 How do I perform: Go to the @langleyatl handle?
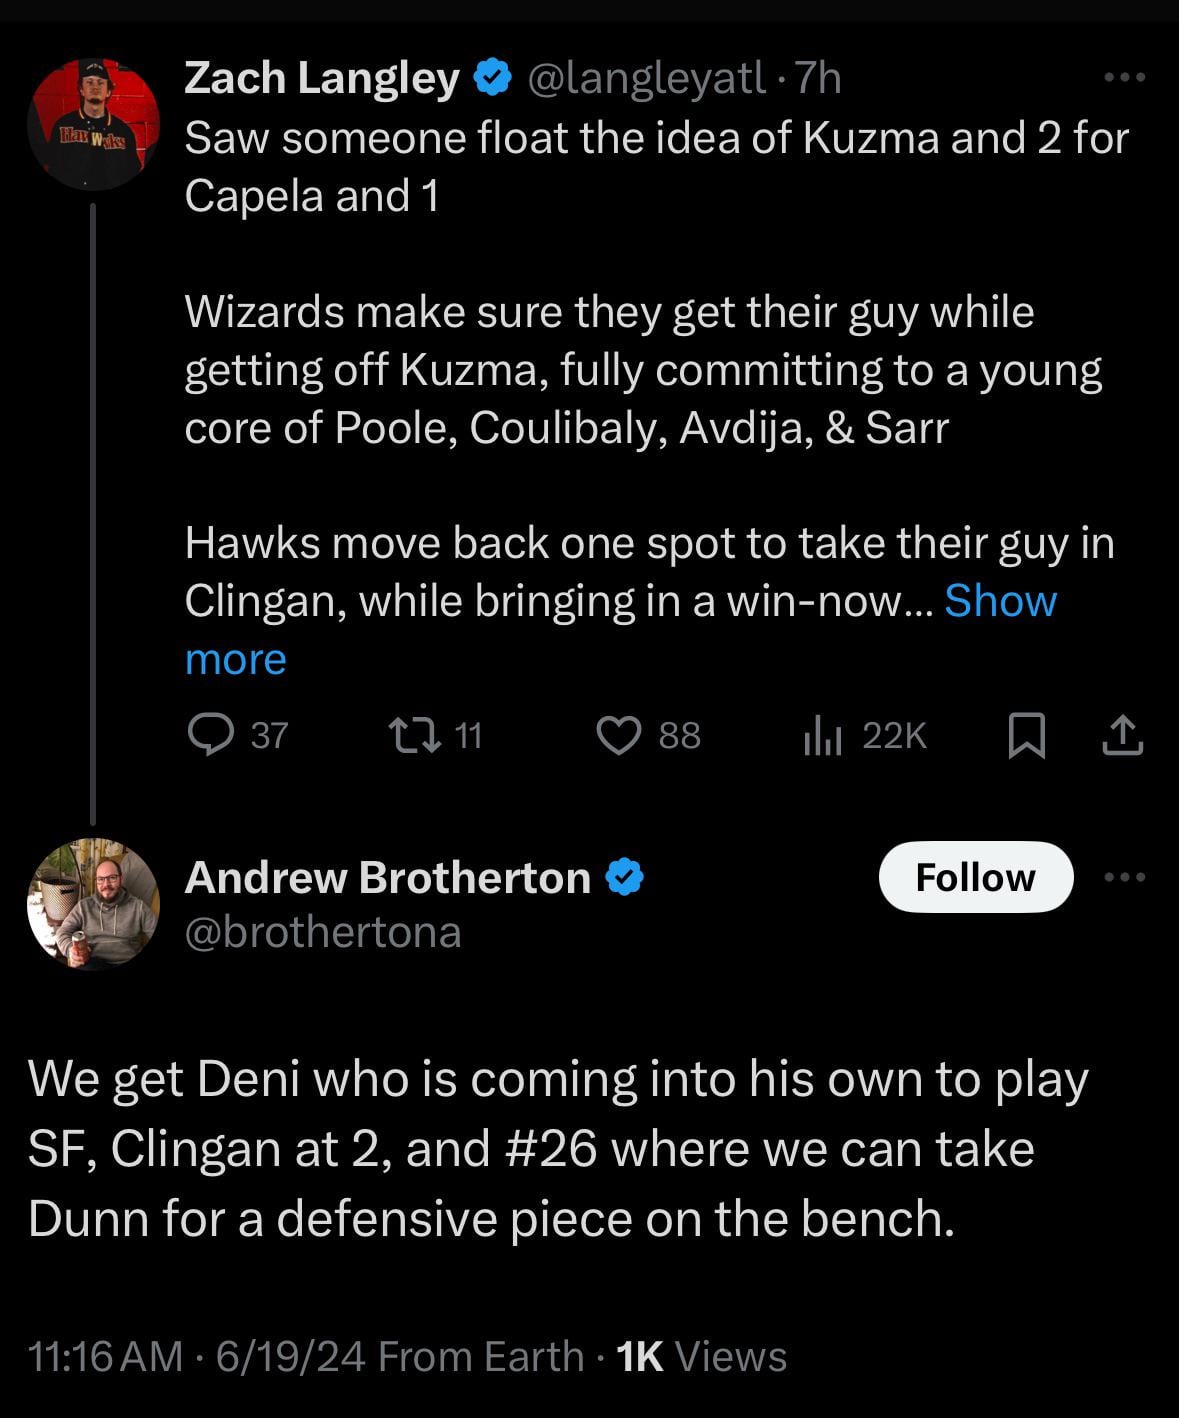coord(646,78)
